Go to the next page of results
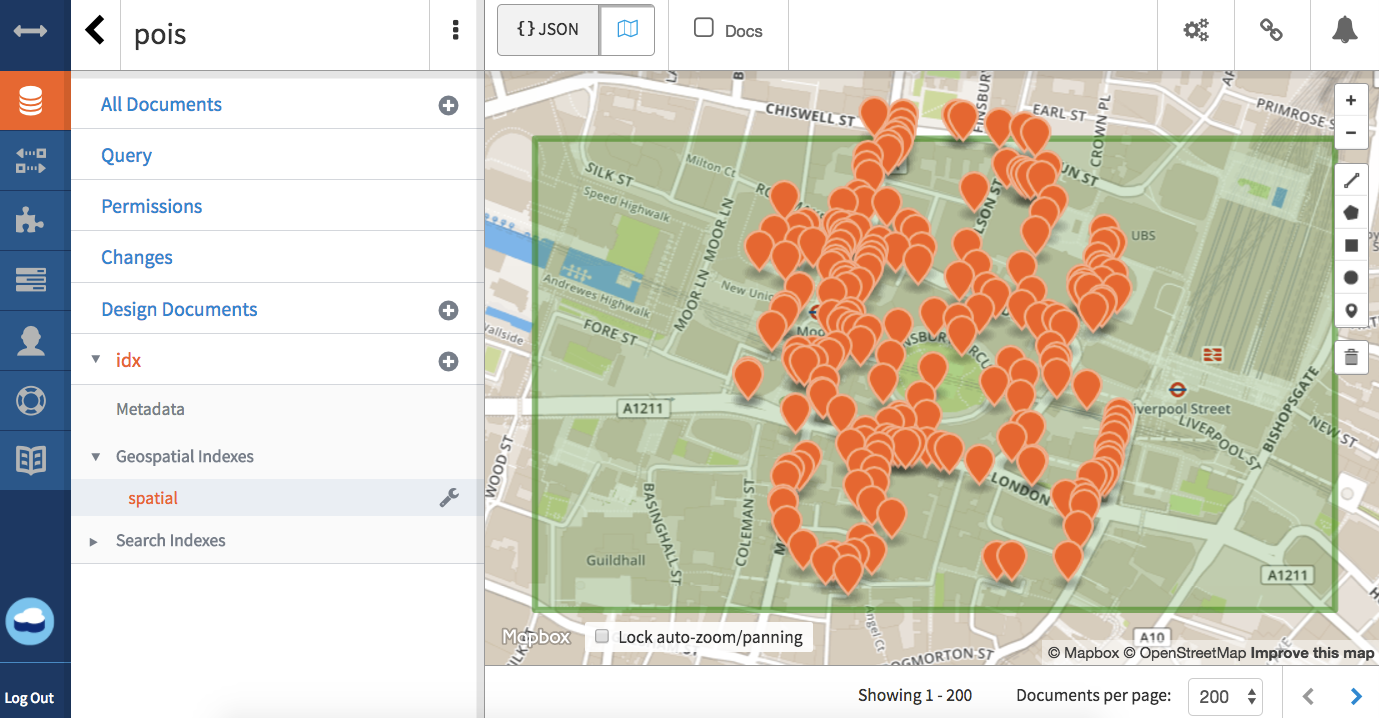The image size is (1379, 718). pos(1356,697)
